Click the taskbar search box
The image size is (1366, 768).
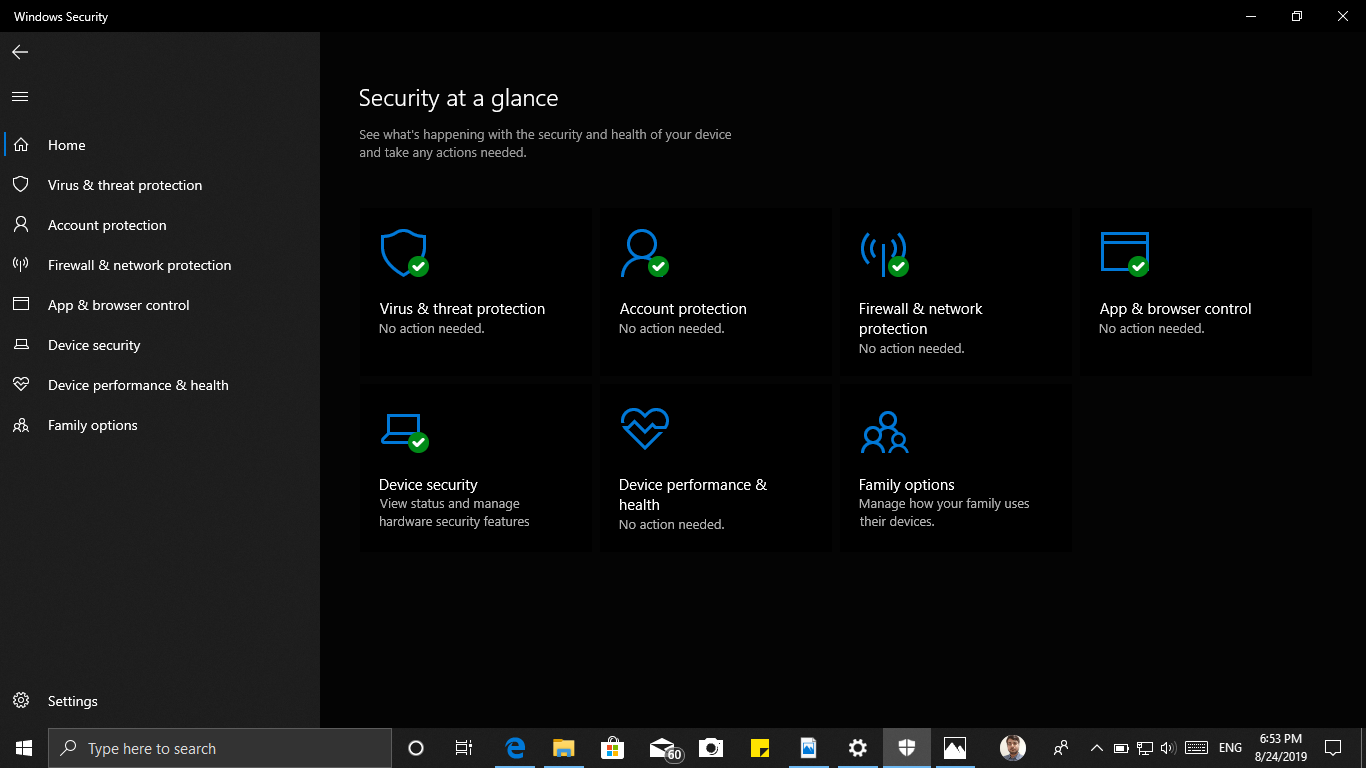tap(220, 748)
